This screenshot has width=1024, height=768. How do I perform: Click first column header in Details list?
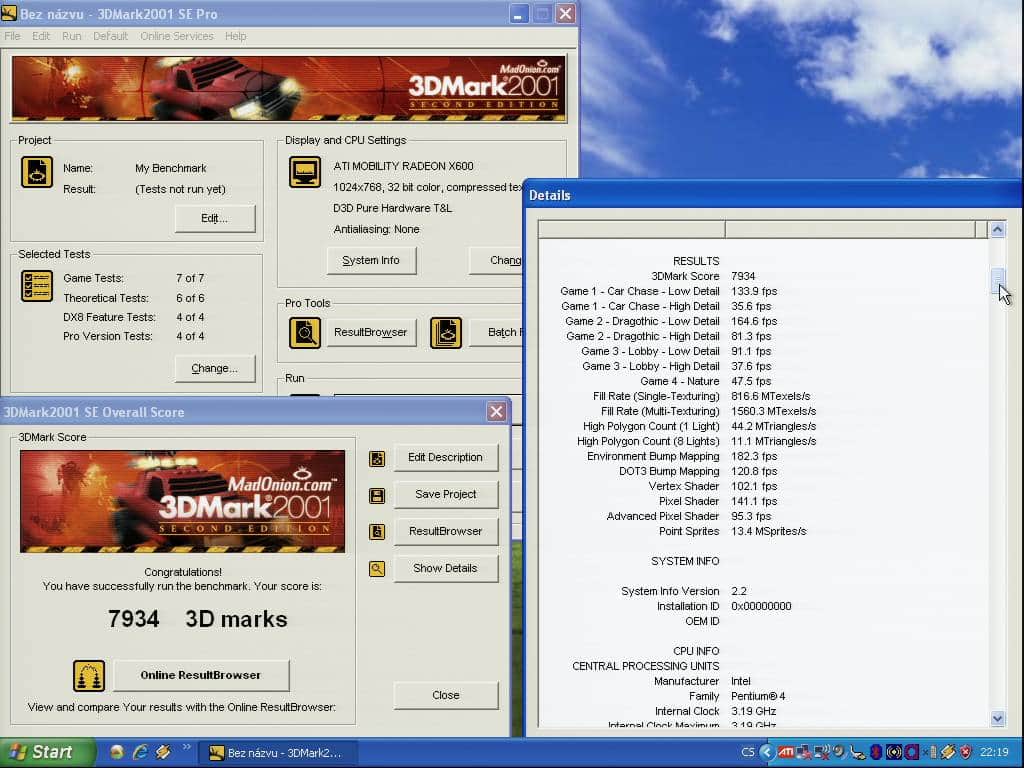632,229
